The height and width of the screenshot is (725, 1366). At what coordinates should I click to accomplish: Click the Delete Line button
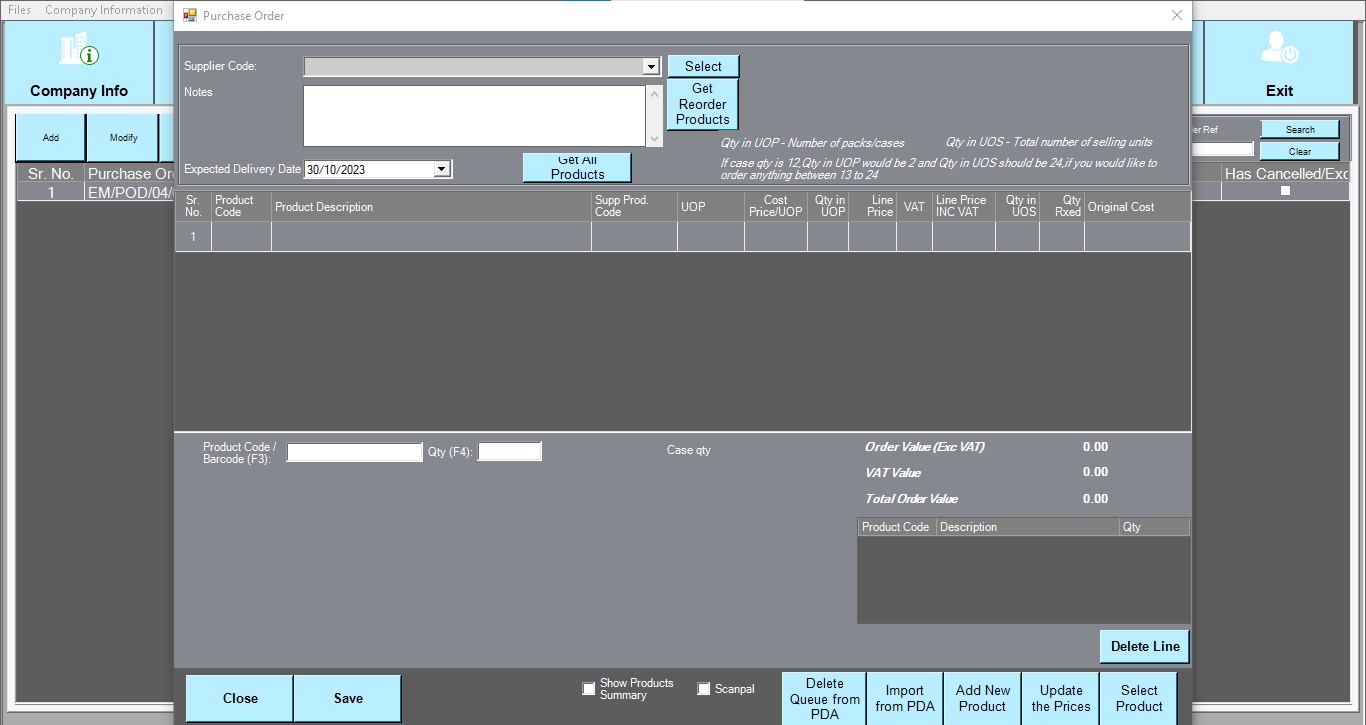(x=1145, y=646)
